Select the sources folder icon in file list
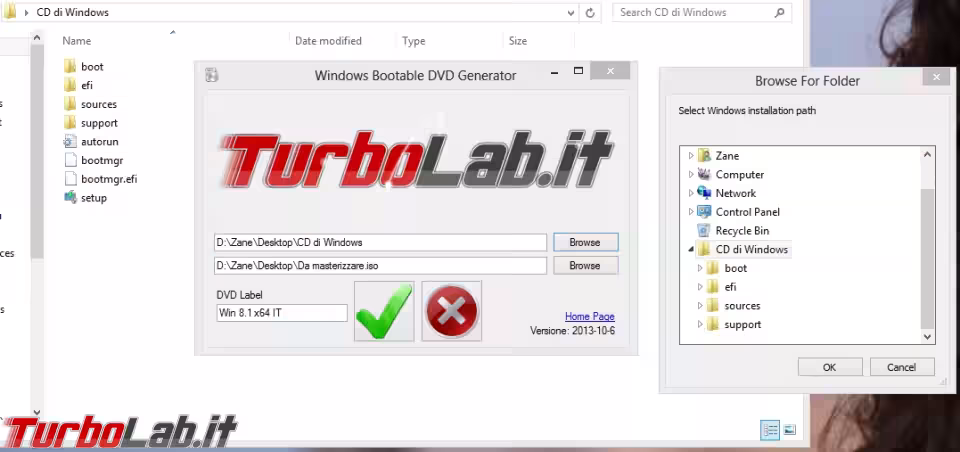 pyautogui.click(x=70, y=104)
